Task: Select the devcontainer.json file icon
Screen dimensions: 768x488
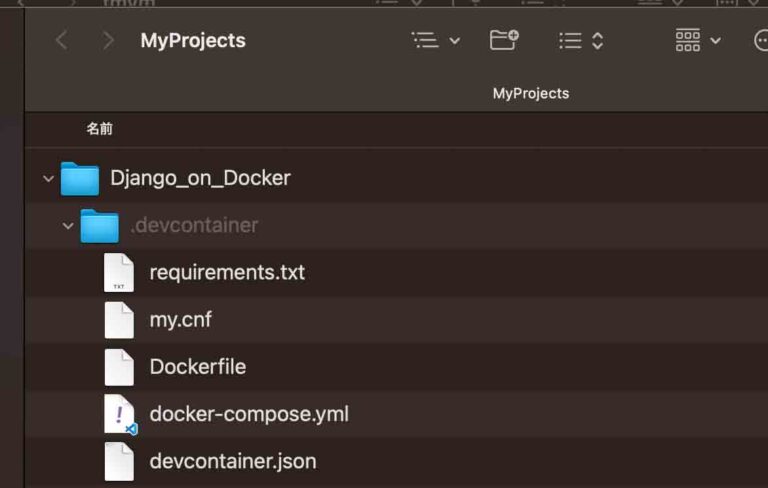Action: (x=119, y=462)
